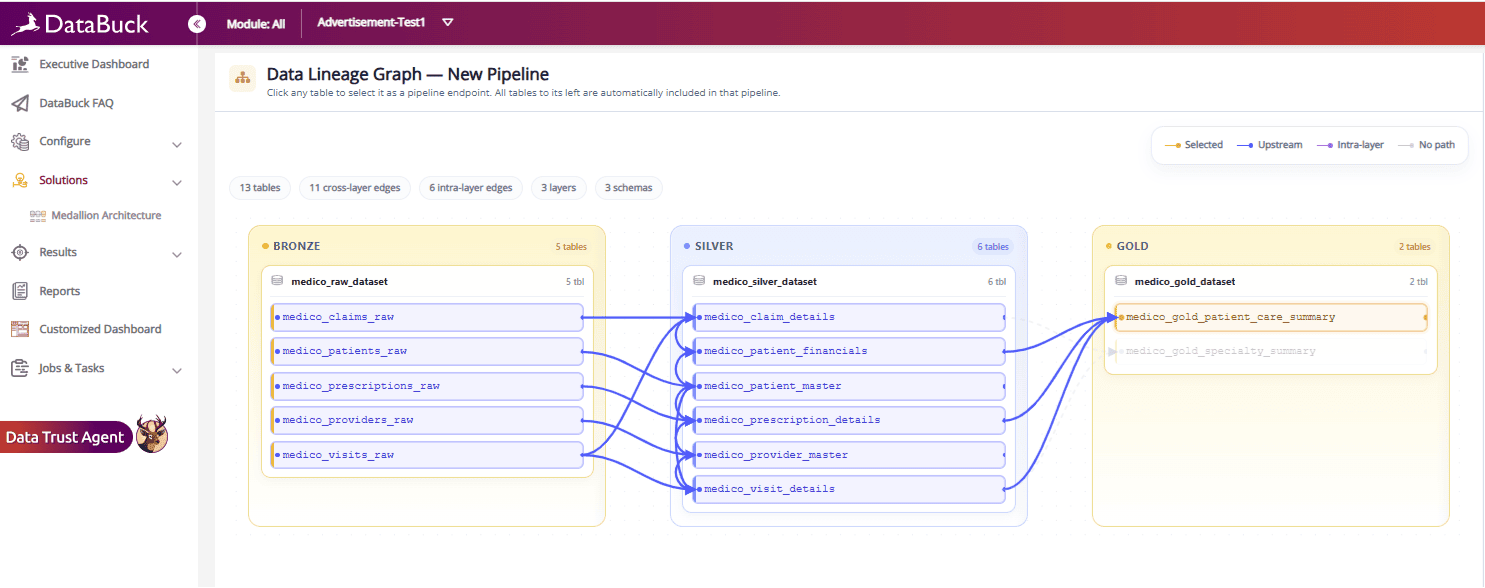The height and width of the screenshot is (588, 1485).
Task: Click the 3 schemas chip
Action: [628, 188]
